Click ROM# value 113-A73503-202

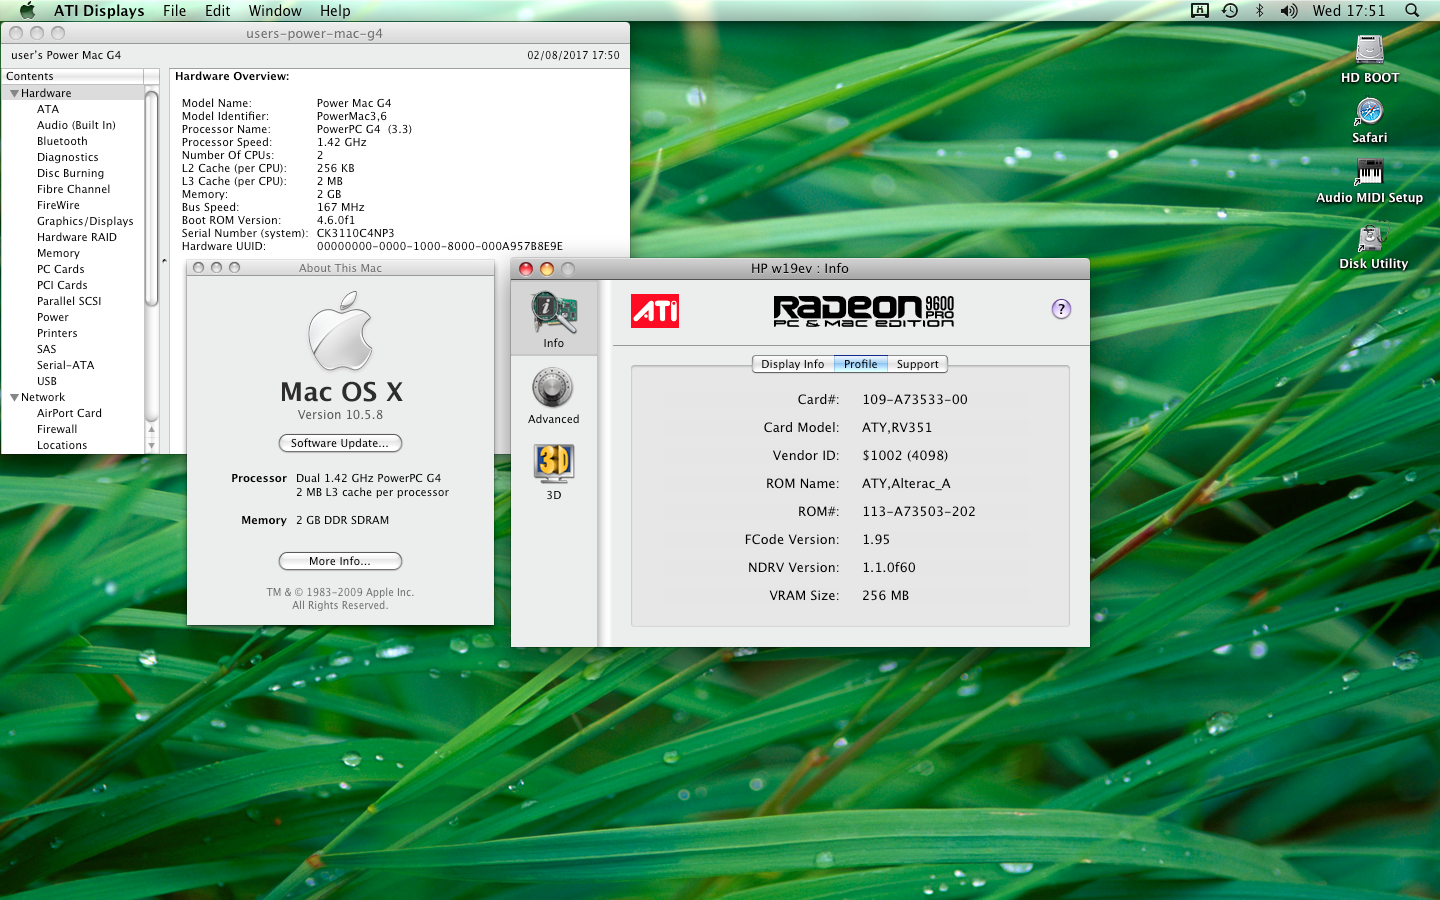tap(919, 511)
